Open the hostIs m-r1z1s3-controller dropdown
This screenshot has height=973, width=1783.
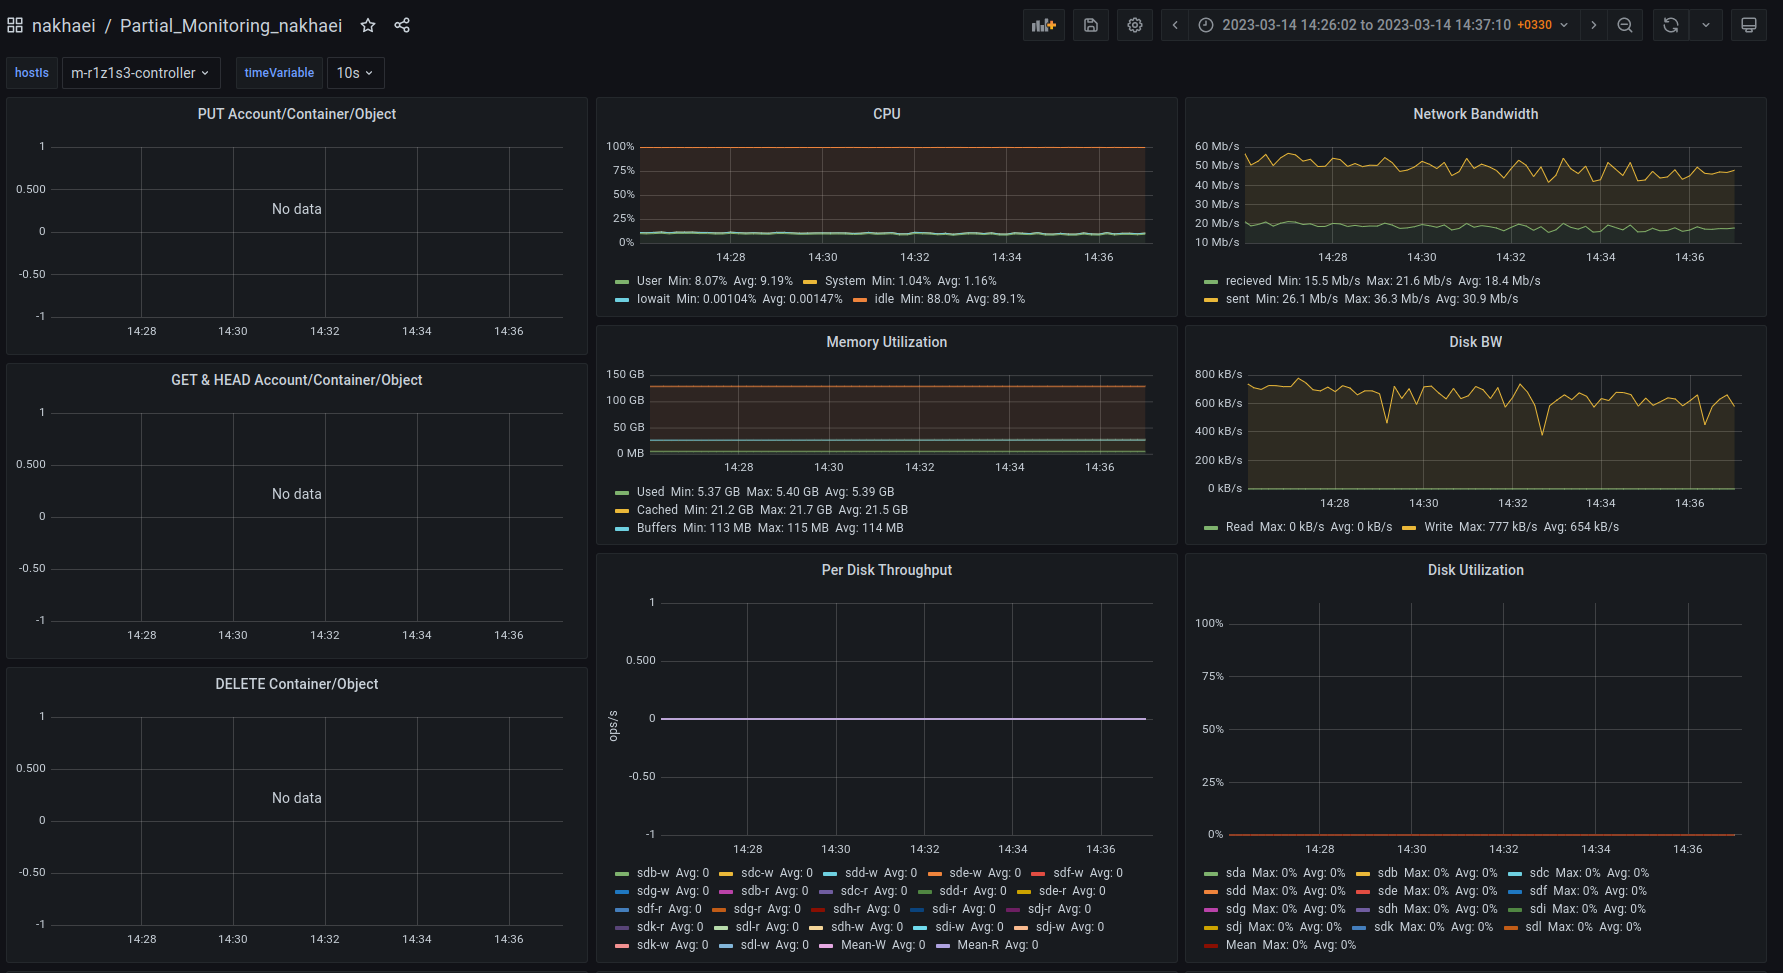140,73
